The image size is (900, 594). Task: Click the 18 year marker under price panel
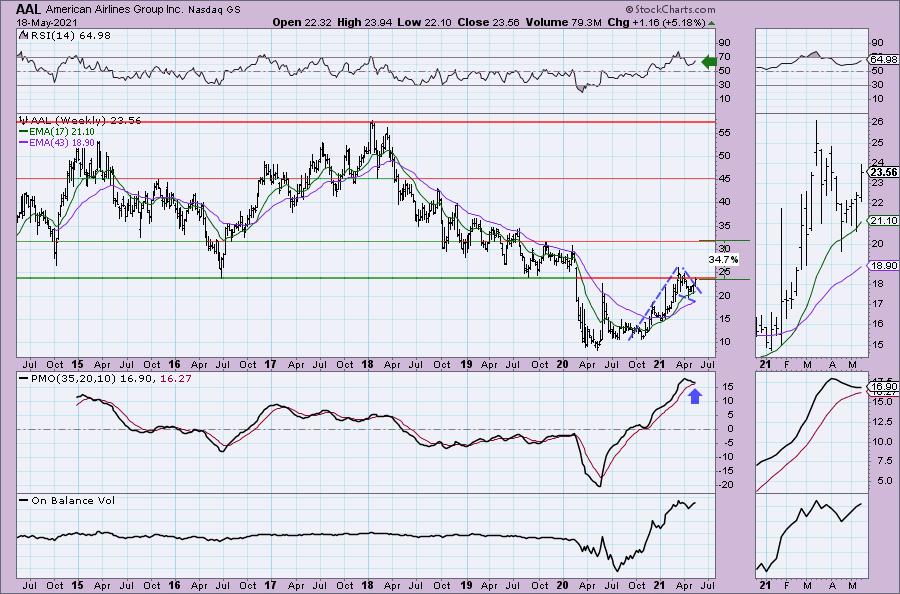(368, 364)
